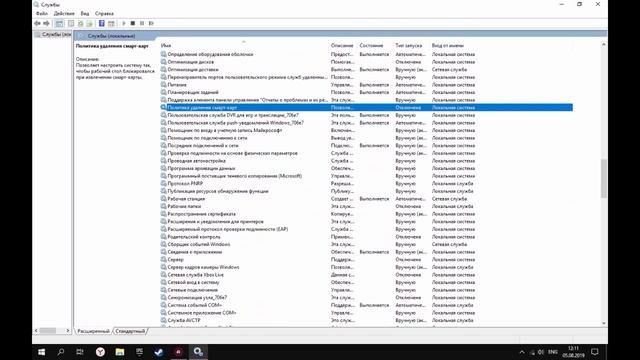Switch to the Расширенный tab
The height and width of the screenshot is (360, 640).
pos(93,331)
